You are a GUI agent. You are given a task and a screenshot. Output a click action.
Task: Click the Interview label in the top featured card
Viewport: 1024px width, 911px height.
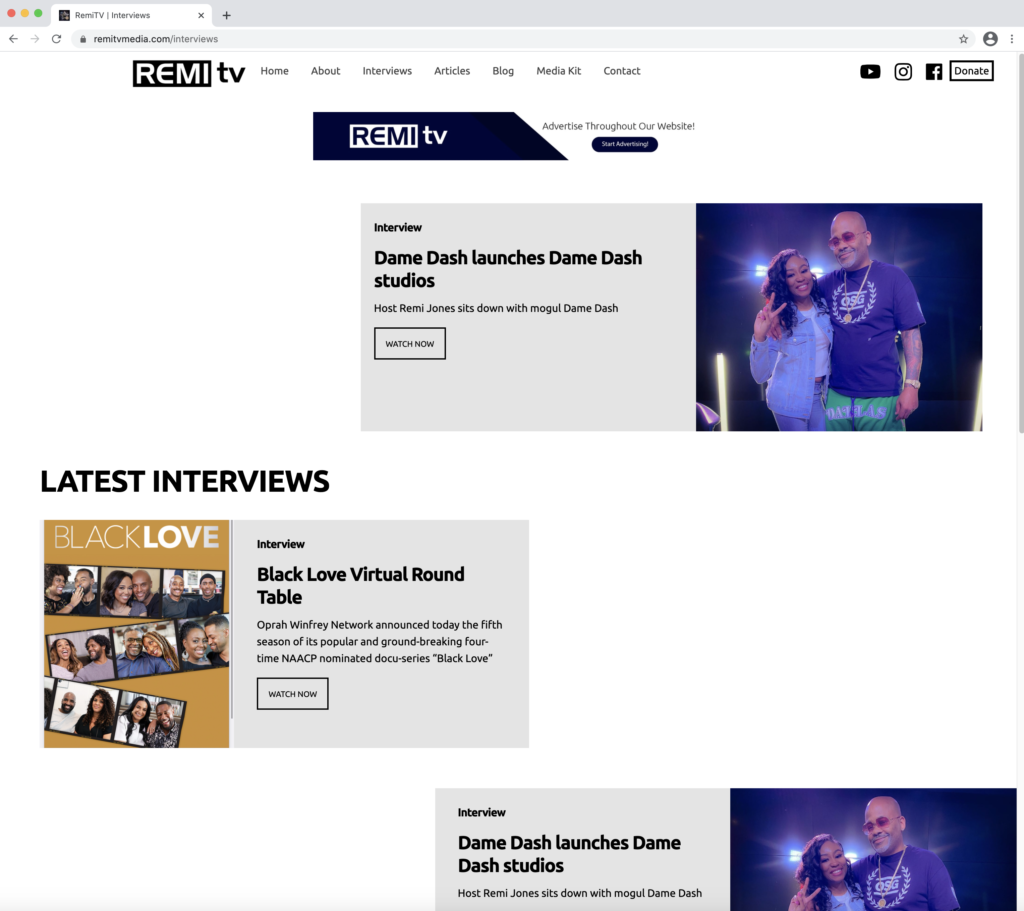click(398, 227)
